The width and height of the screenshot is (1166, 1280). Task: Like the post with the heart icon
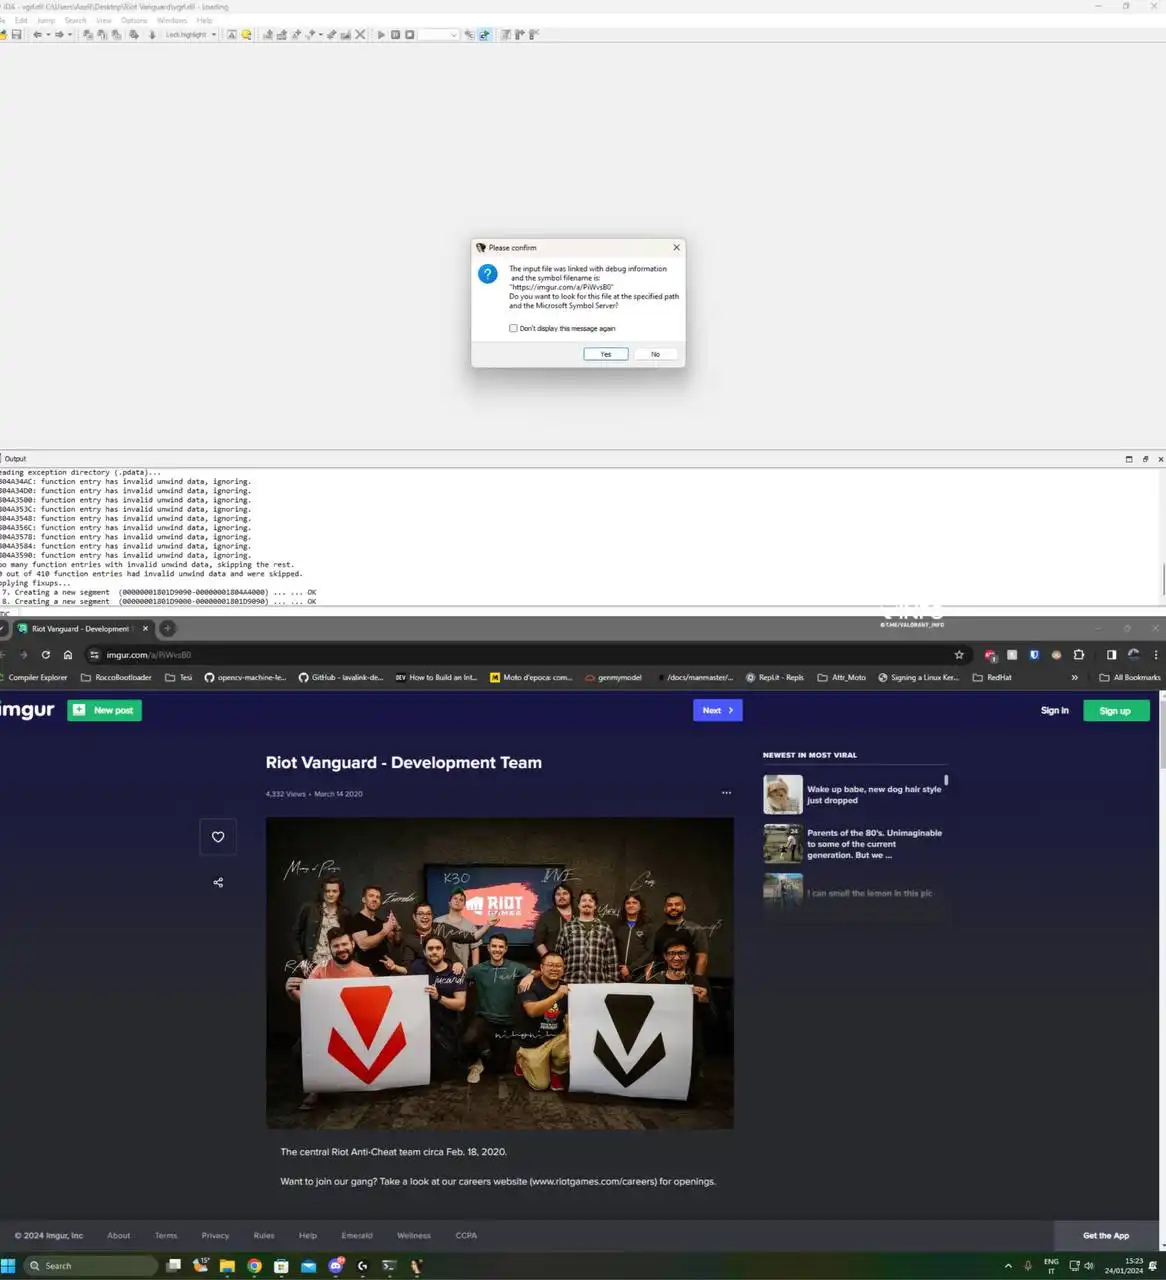[218, 837]
